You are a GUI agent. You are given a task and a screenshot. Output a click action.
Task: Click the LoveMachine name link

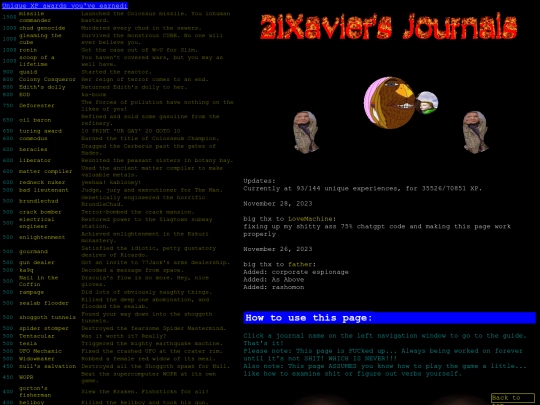(x=310, y=219)
